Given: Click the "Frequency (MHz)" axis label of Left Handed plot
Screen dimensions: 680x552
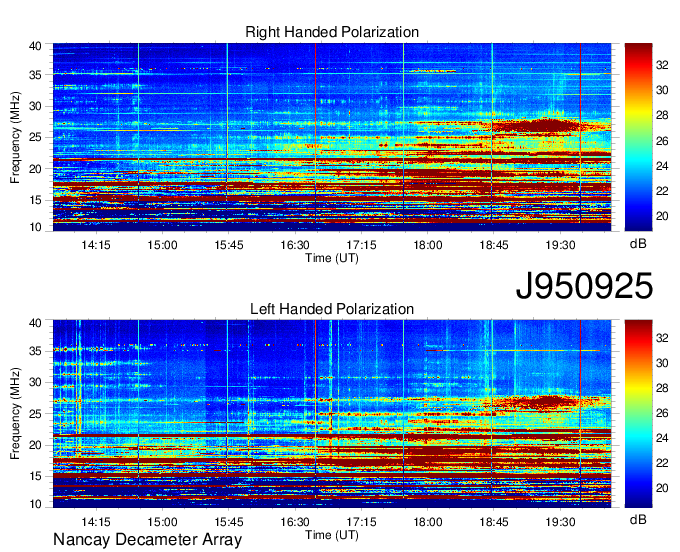Looking at the screenshot, I should (15, 414).
